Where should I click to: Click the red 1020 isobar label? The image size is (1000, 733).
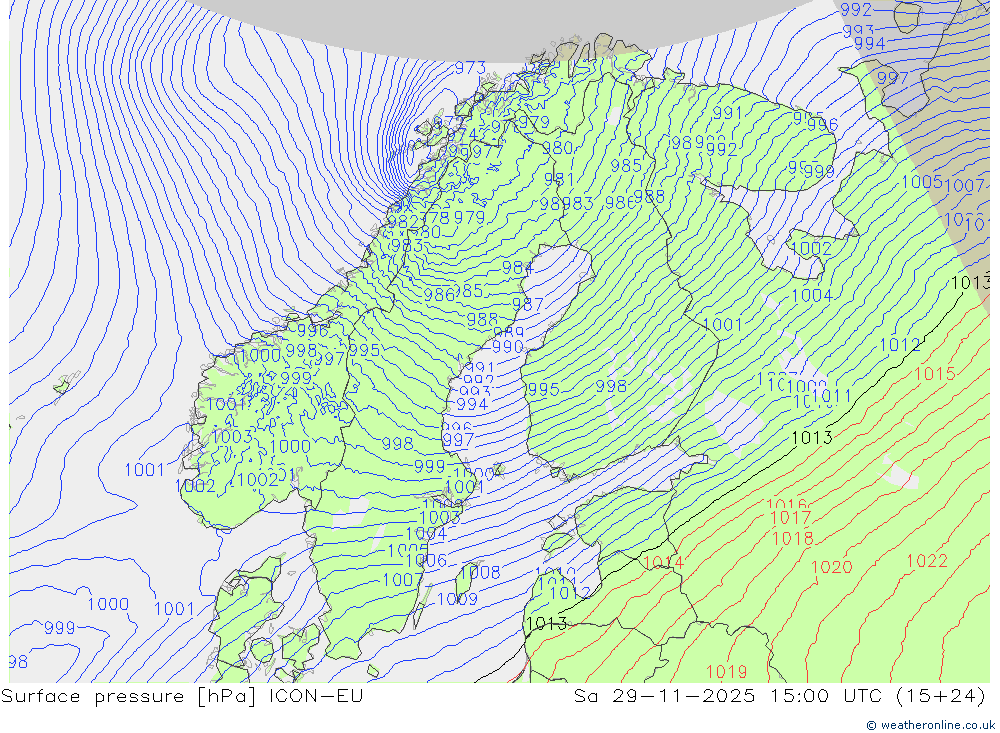point(831,567)
